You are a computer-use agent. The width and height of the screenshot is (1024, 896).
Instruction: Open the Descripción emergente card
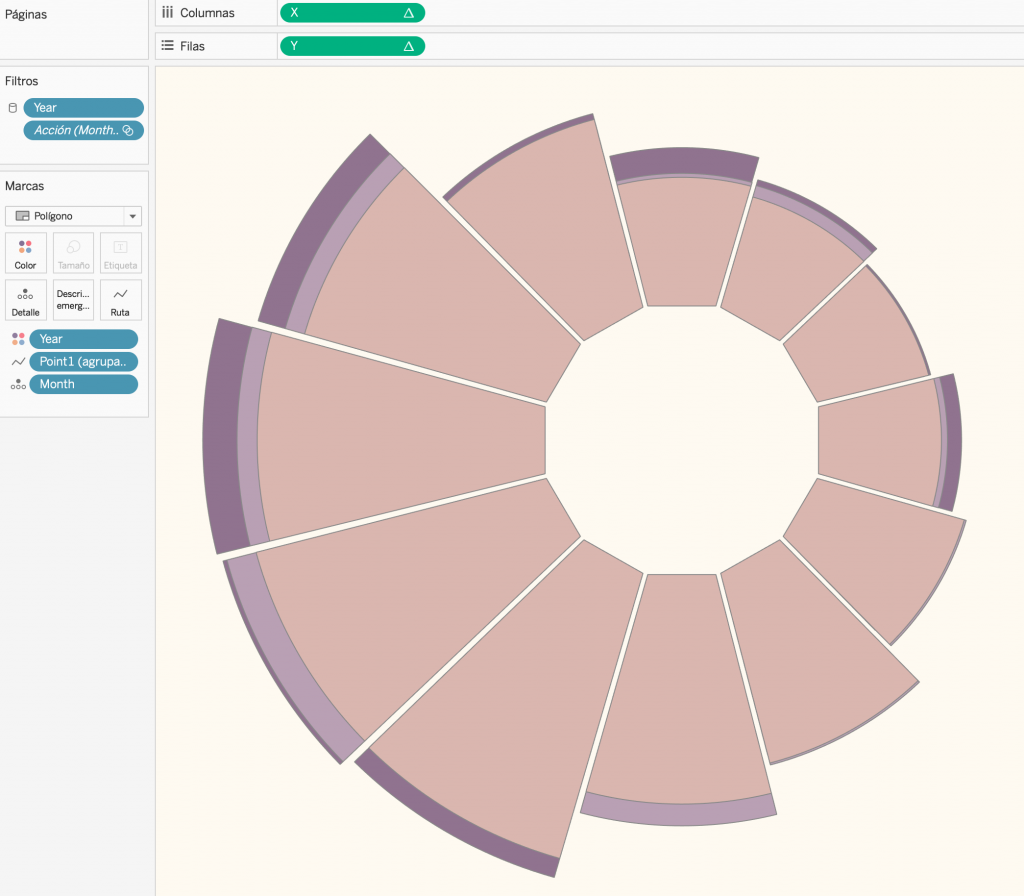(x=73, y=300)
